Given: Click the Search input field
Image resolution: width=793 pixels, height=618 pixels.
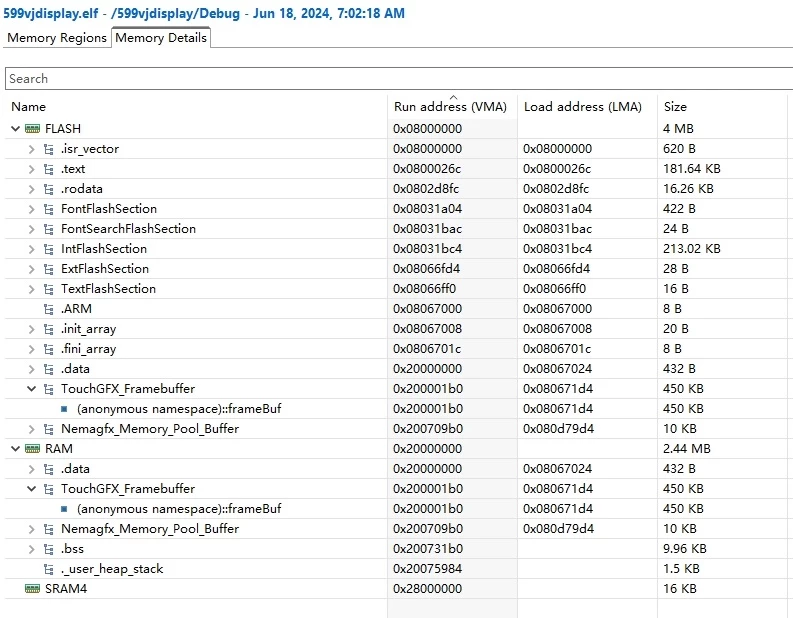Looking at the screenshot, I should click(x=399, y=79).
